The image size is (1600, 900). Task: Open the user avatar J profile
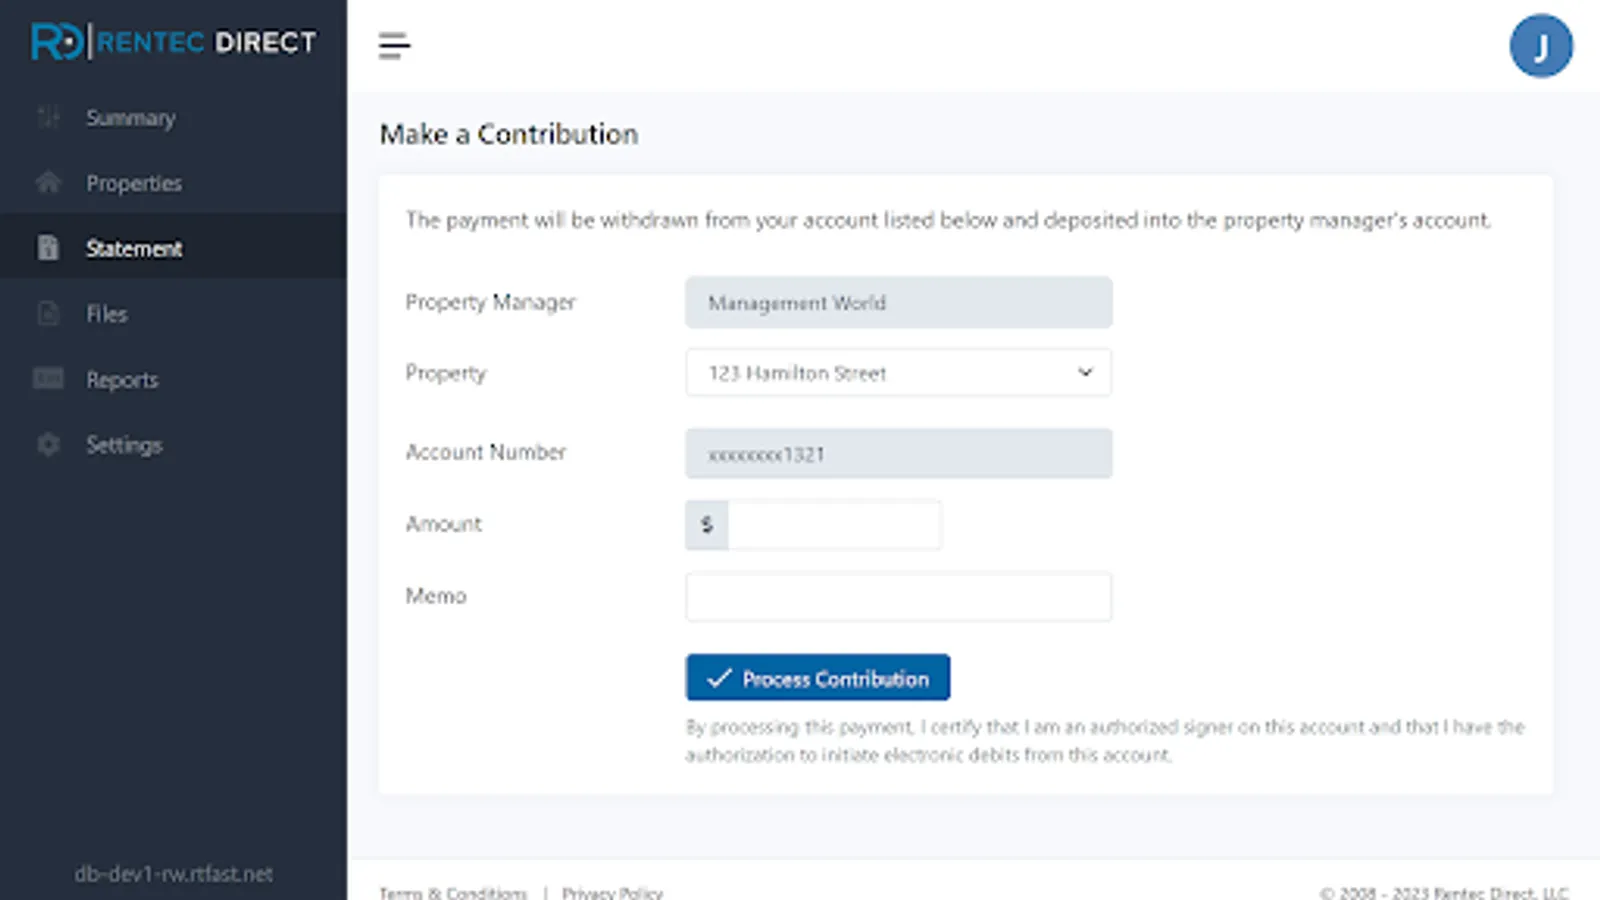point(1540,46)
